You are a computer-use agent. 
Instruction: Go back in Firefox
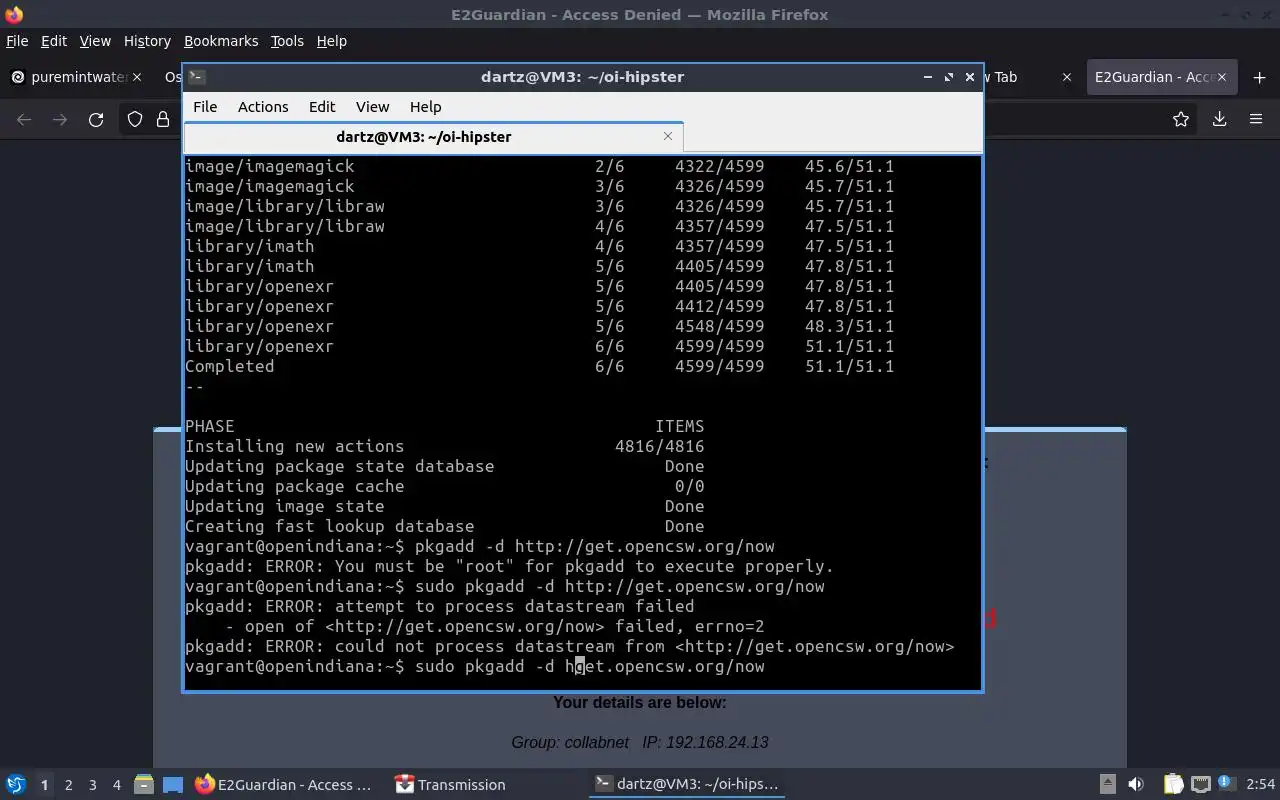tap(24, 120)
